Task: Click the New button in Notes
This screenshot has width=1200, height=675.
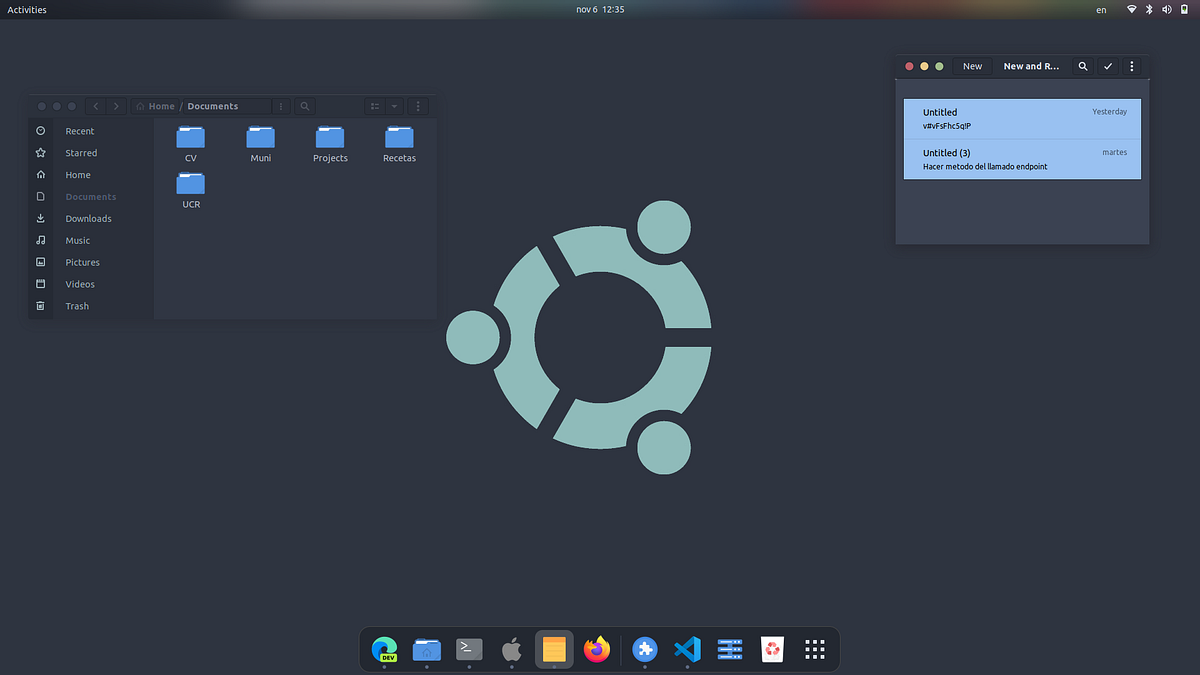Action: click(973, 66)
